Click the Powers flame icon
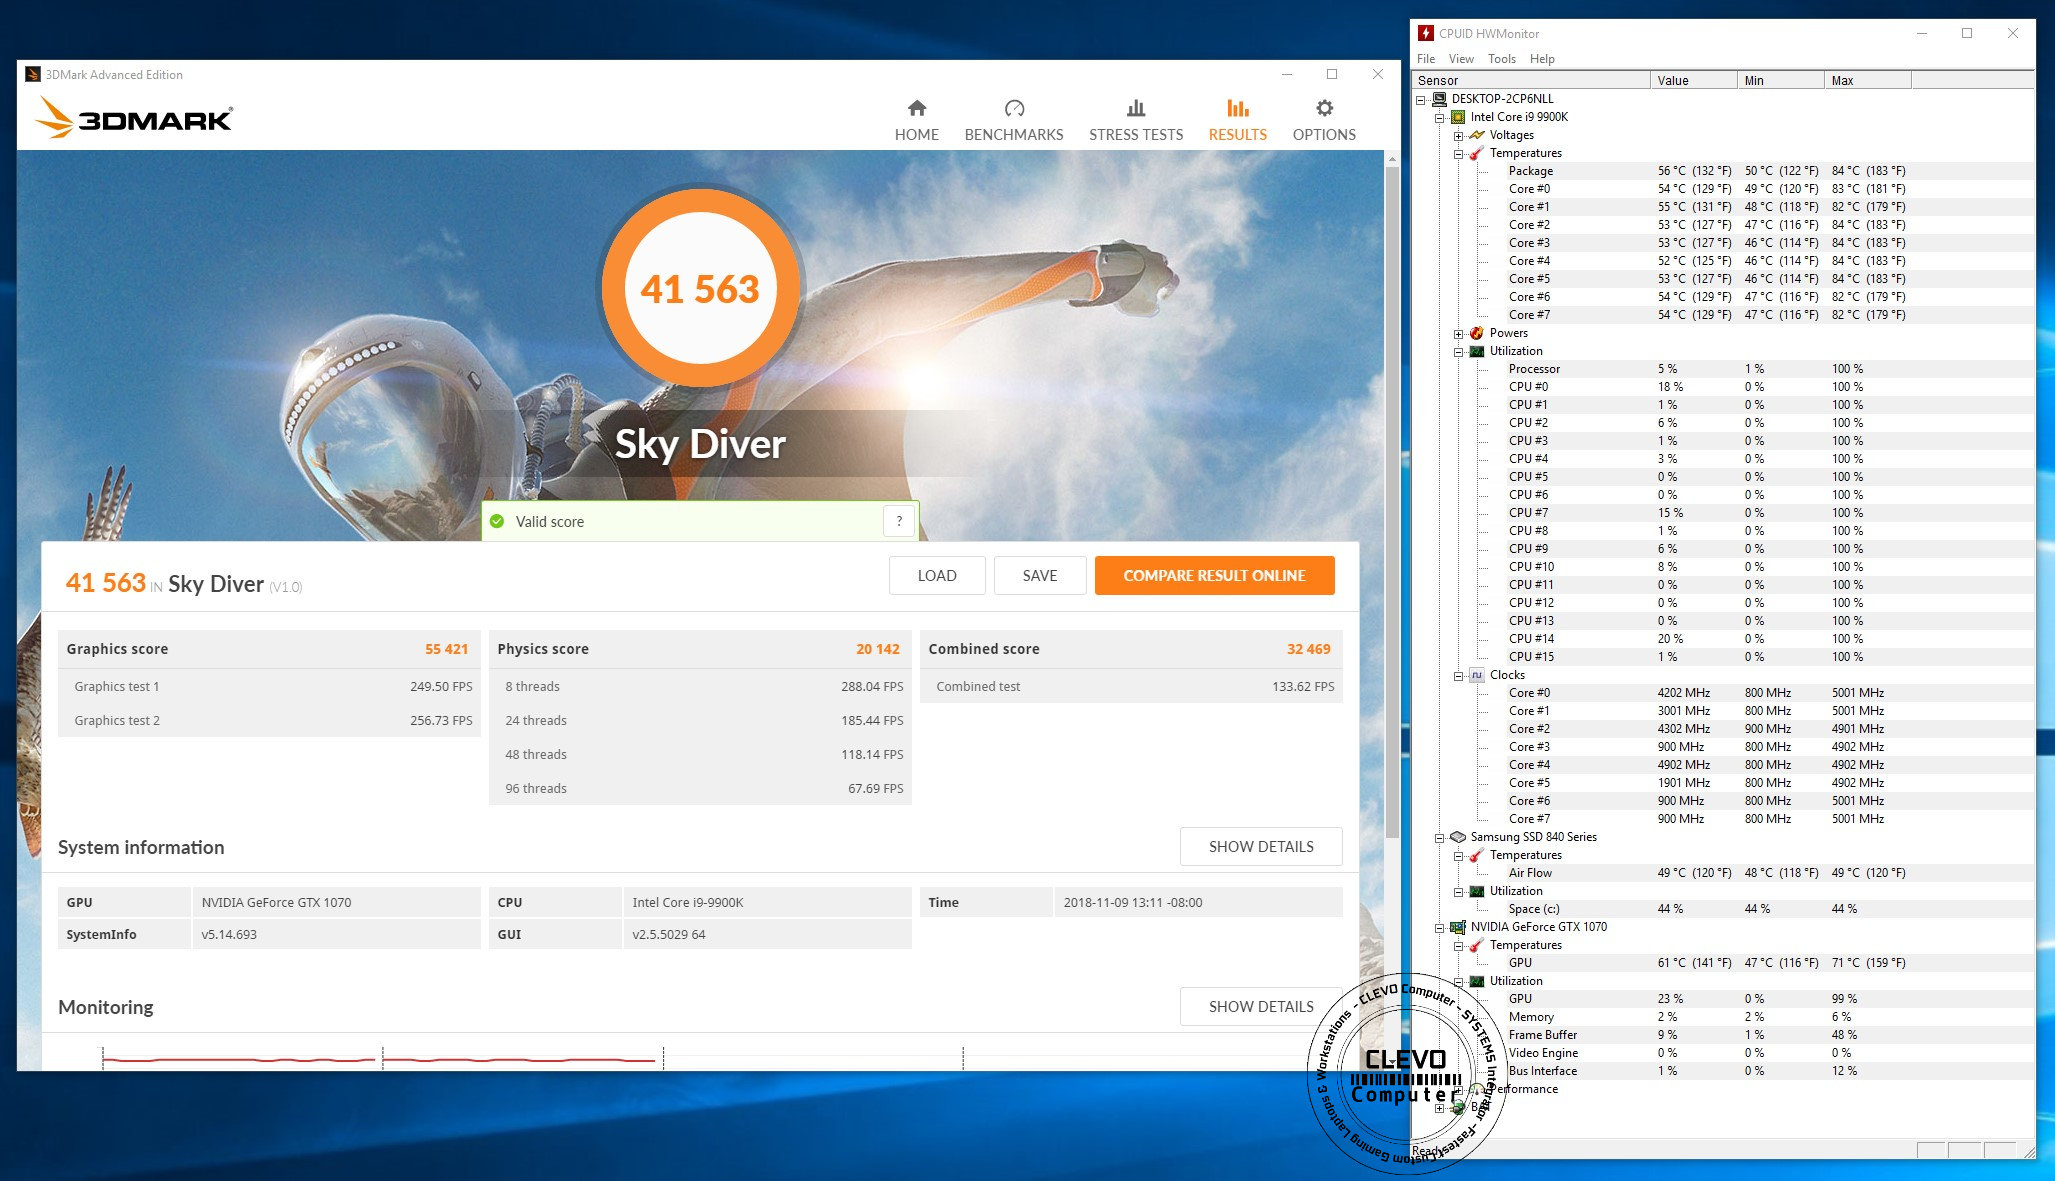This screenshot has height=1181, width=2055. (x=1477, y=333)
